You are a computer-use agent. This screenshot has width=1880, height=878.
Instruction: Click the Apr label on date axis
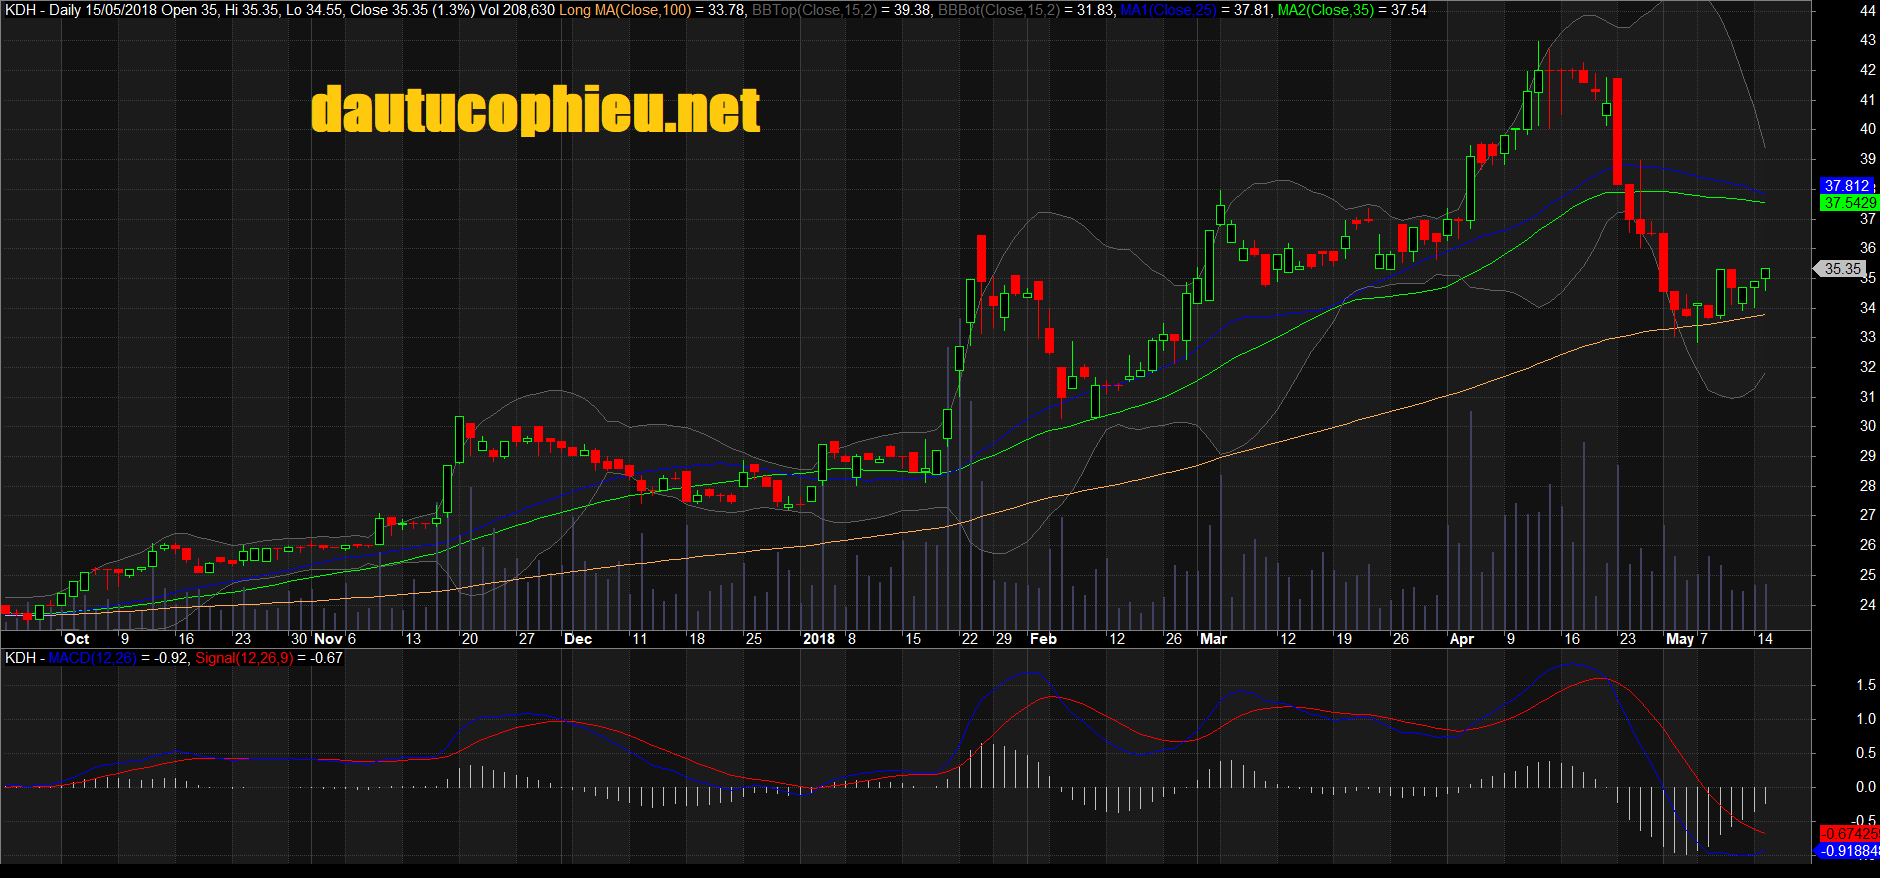tap(1461, 639)
